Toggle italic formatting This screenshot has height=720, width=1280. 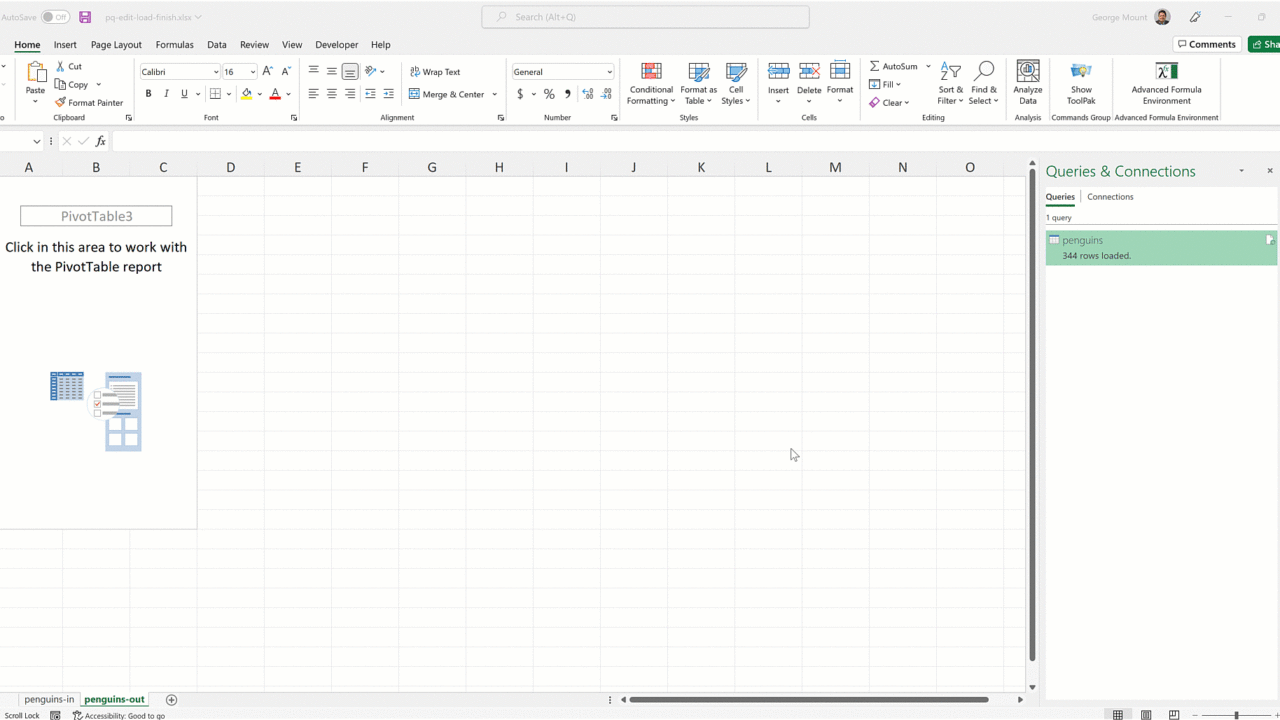pyautogui.click(x=166, y=94)
